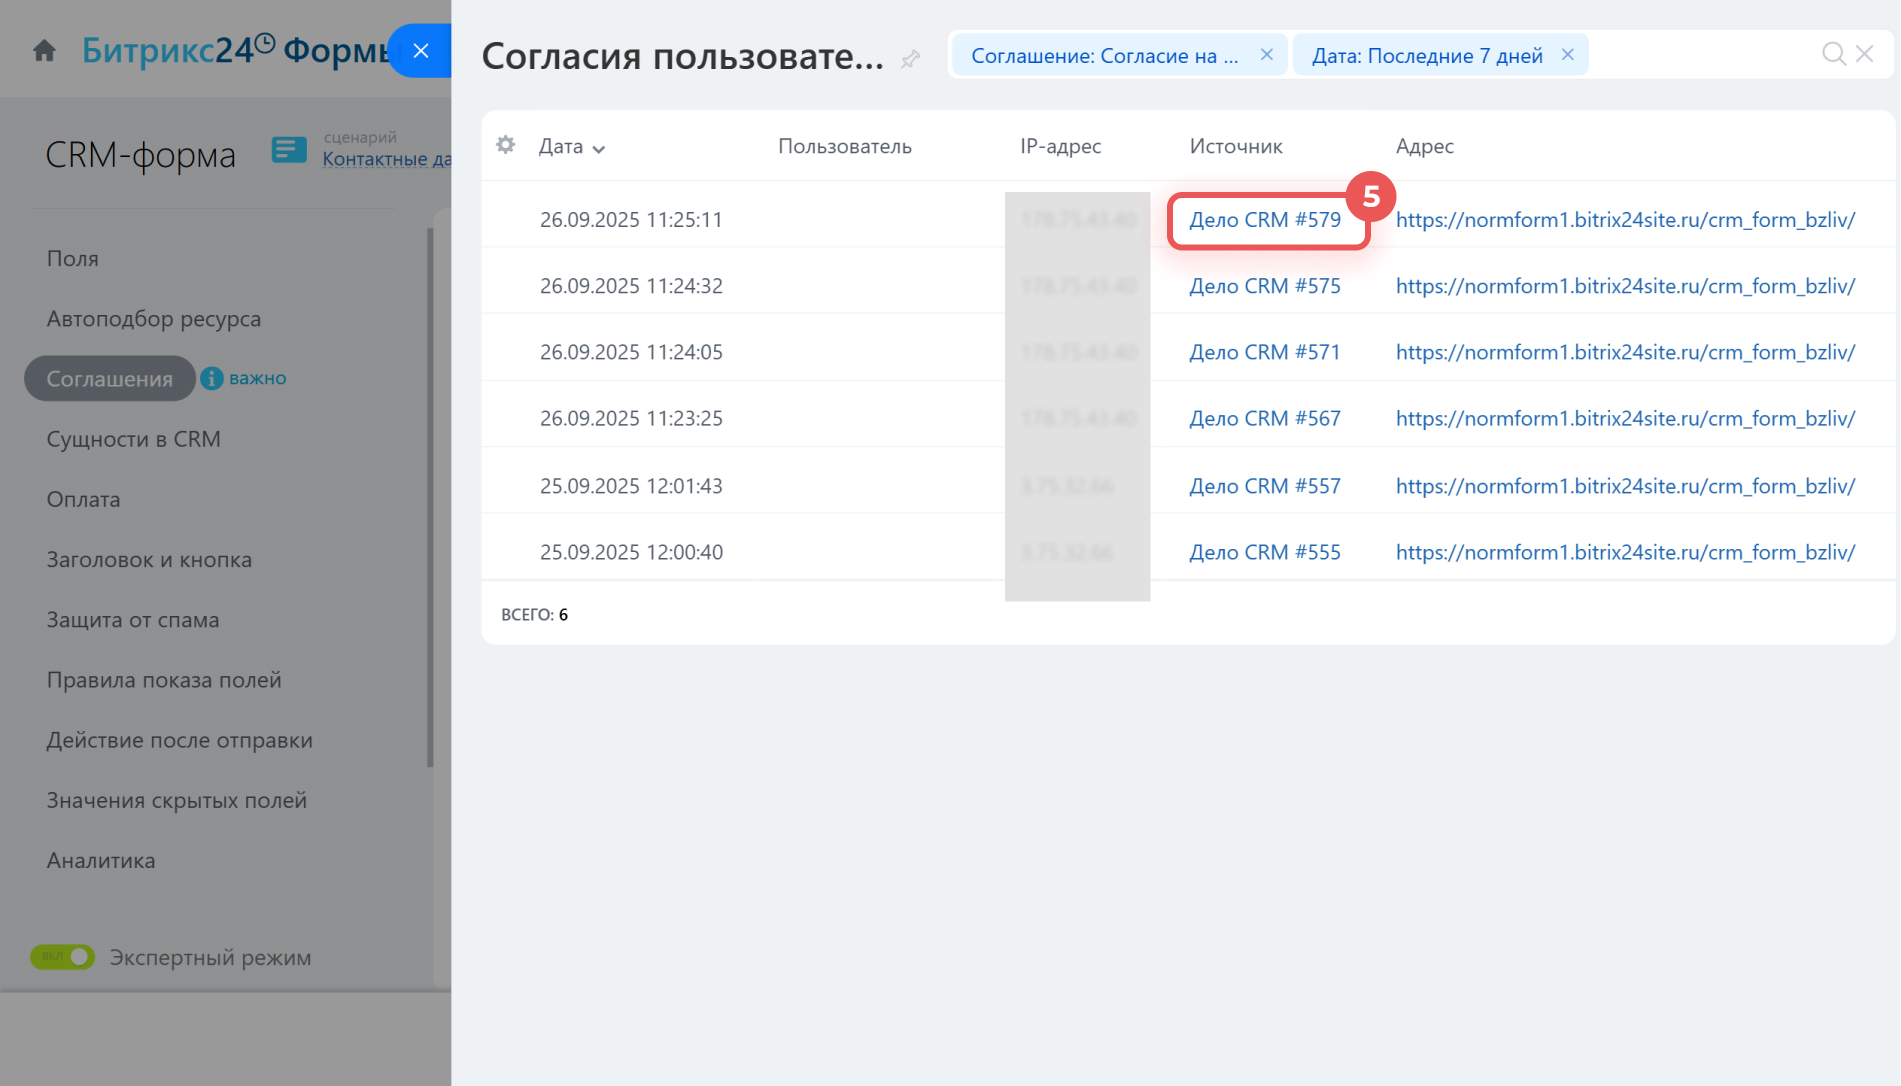
Task: Close the side panel with blue X button
Action: pyautogui.click(x=421, y=51)
